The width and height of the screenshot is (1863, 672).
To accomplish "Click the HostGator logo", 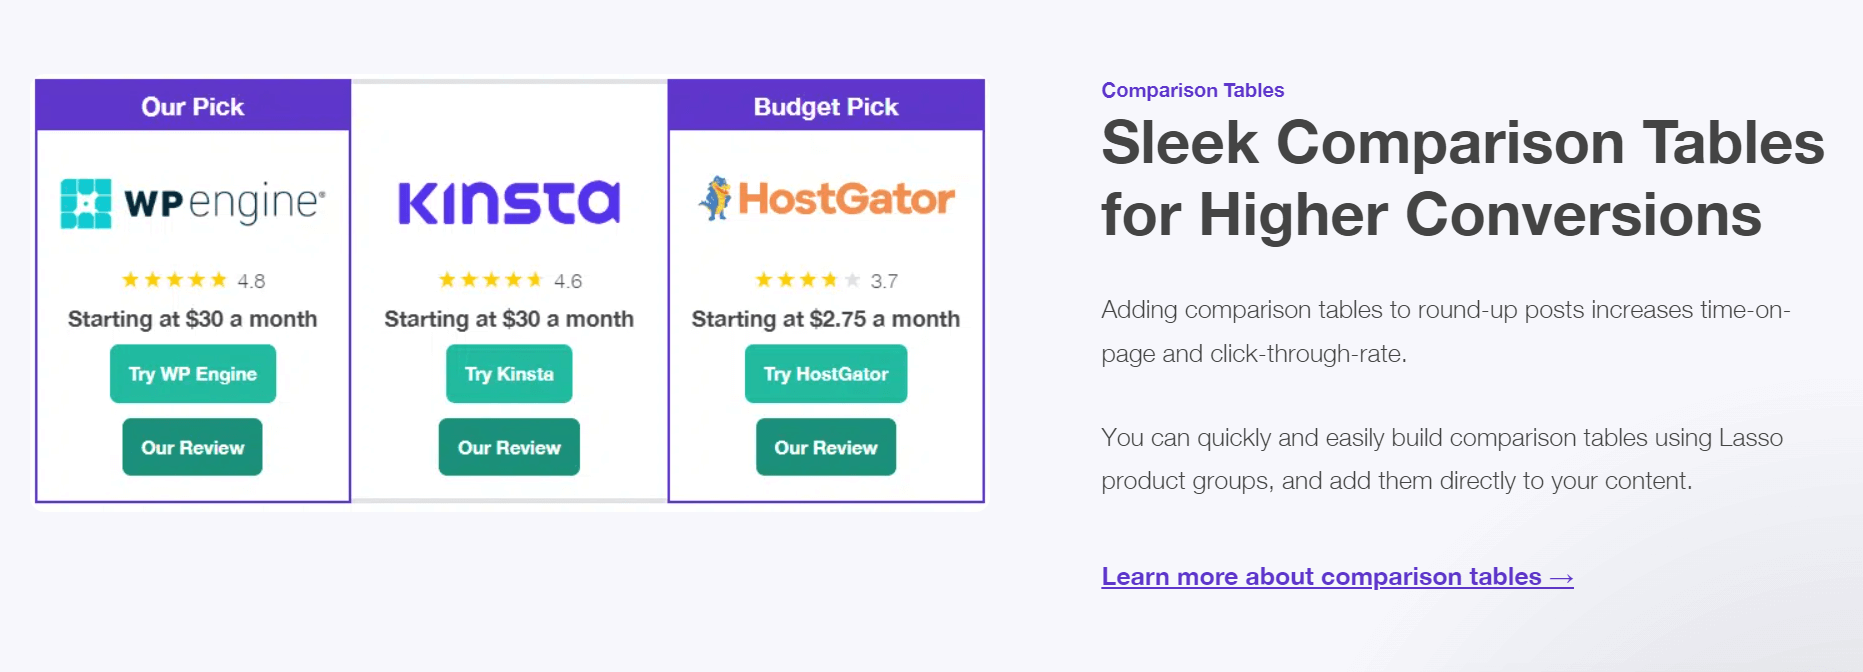I will pos(826,199).
